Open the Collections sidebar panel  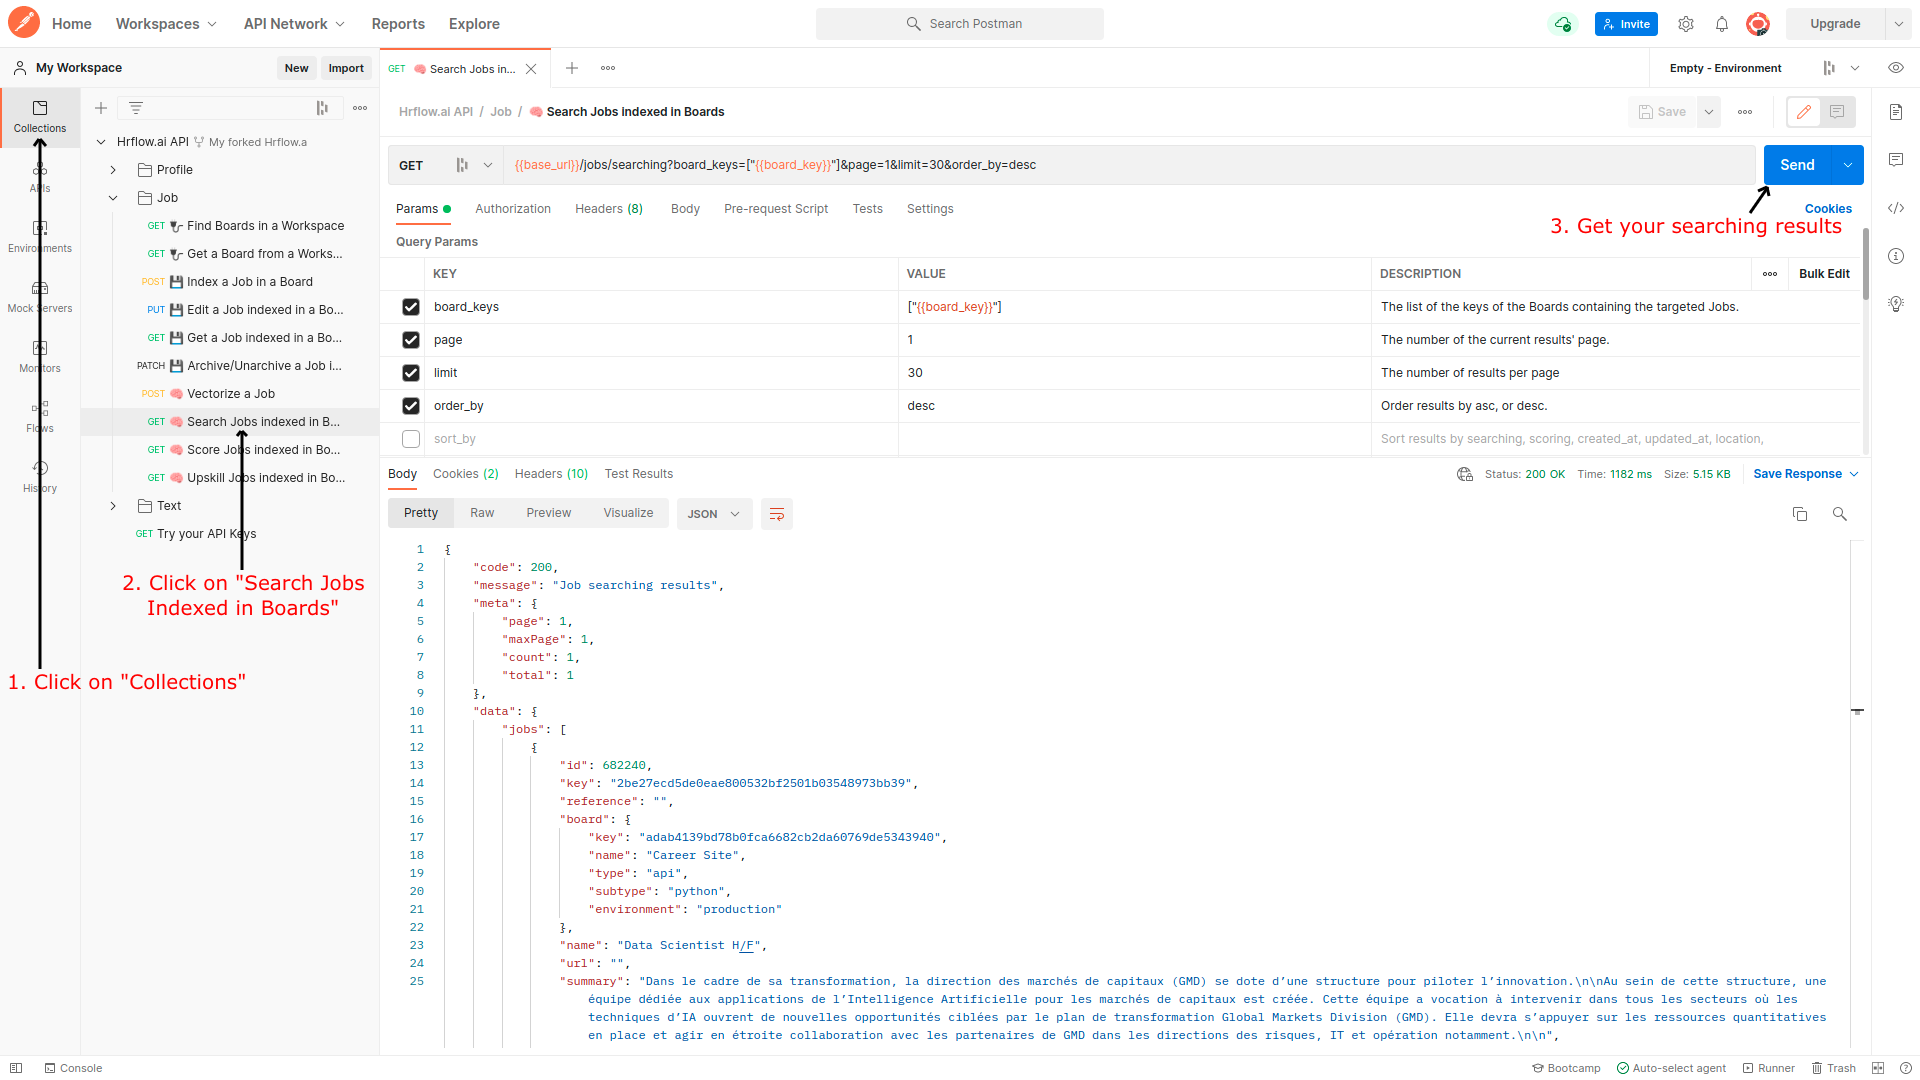coord(40,117)
